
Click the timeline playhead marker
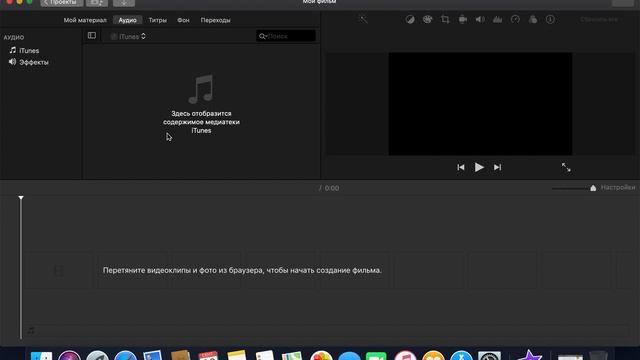(x=21, y=198)
